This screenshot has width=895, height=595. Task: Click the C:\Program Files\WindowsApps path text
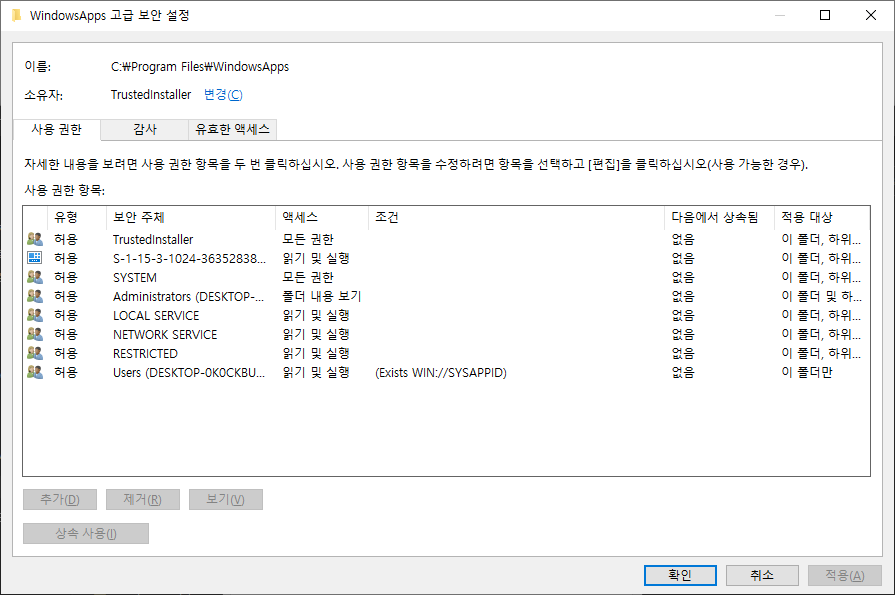pyautogui.click(x=200, y=67)
